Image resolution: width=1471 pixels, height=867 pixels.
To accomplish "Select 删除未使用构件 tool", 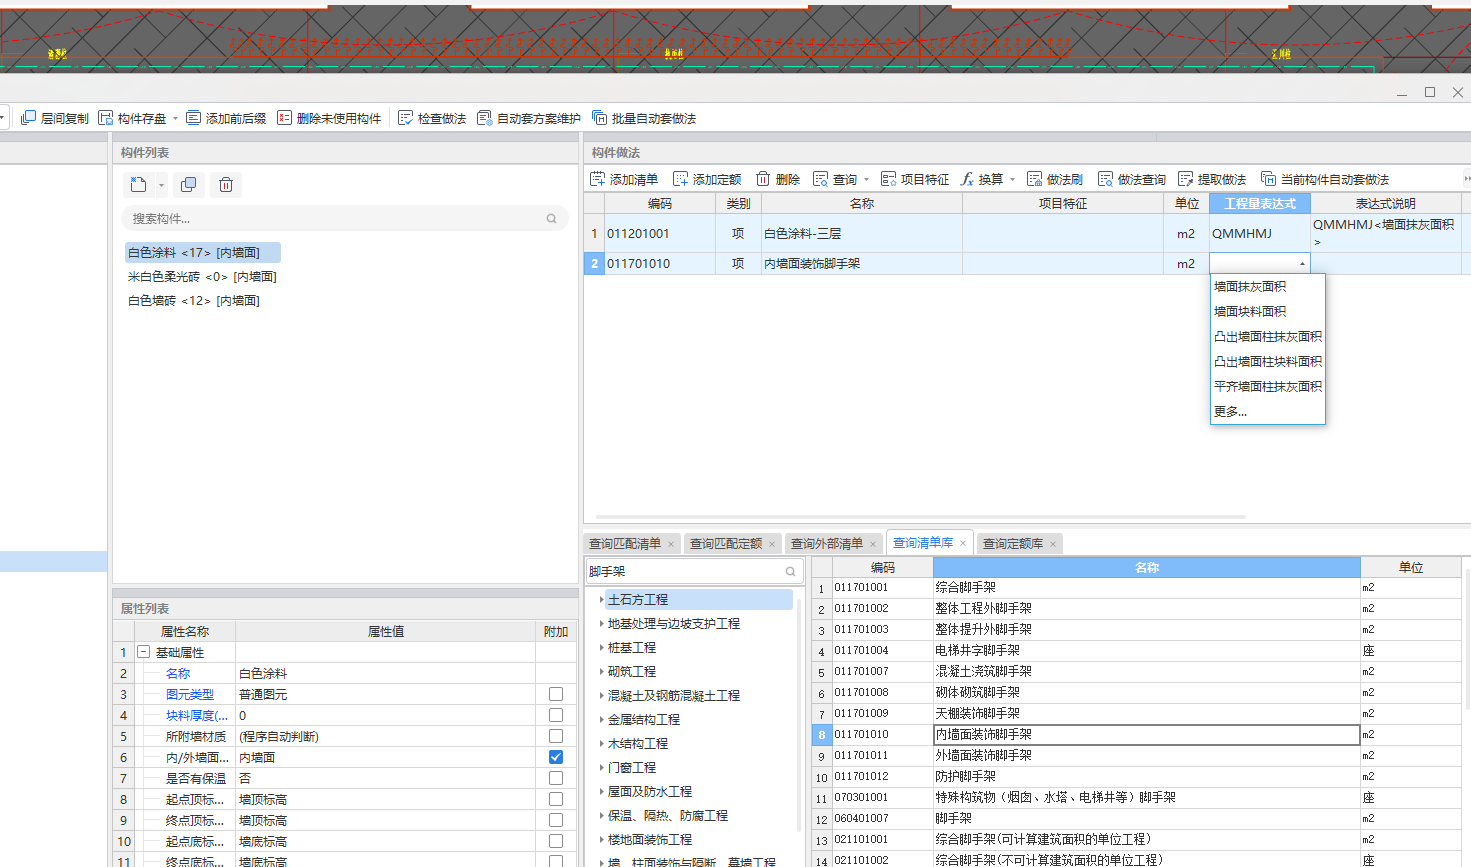I will click(x=329, y=118).
